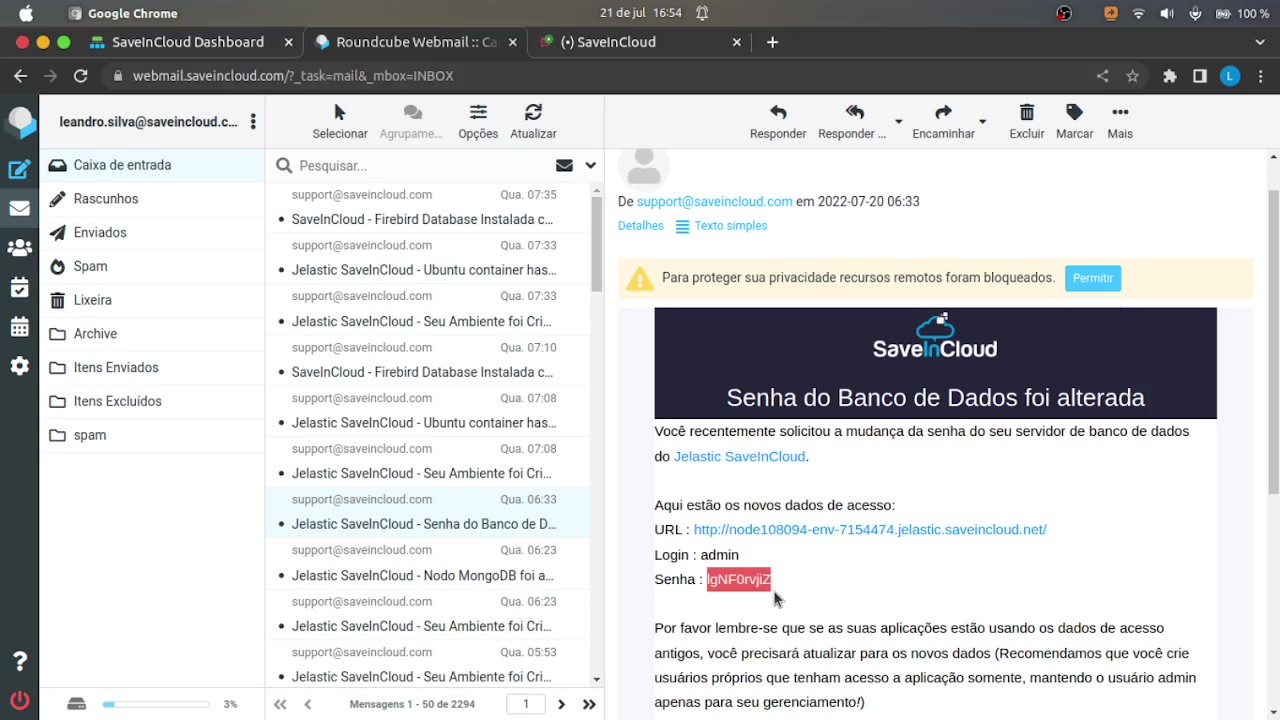Open the account three-dot menu
Screen dimensions: 1280x720
pos(253,122)
